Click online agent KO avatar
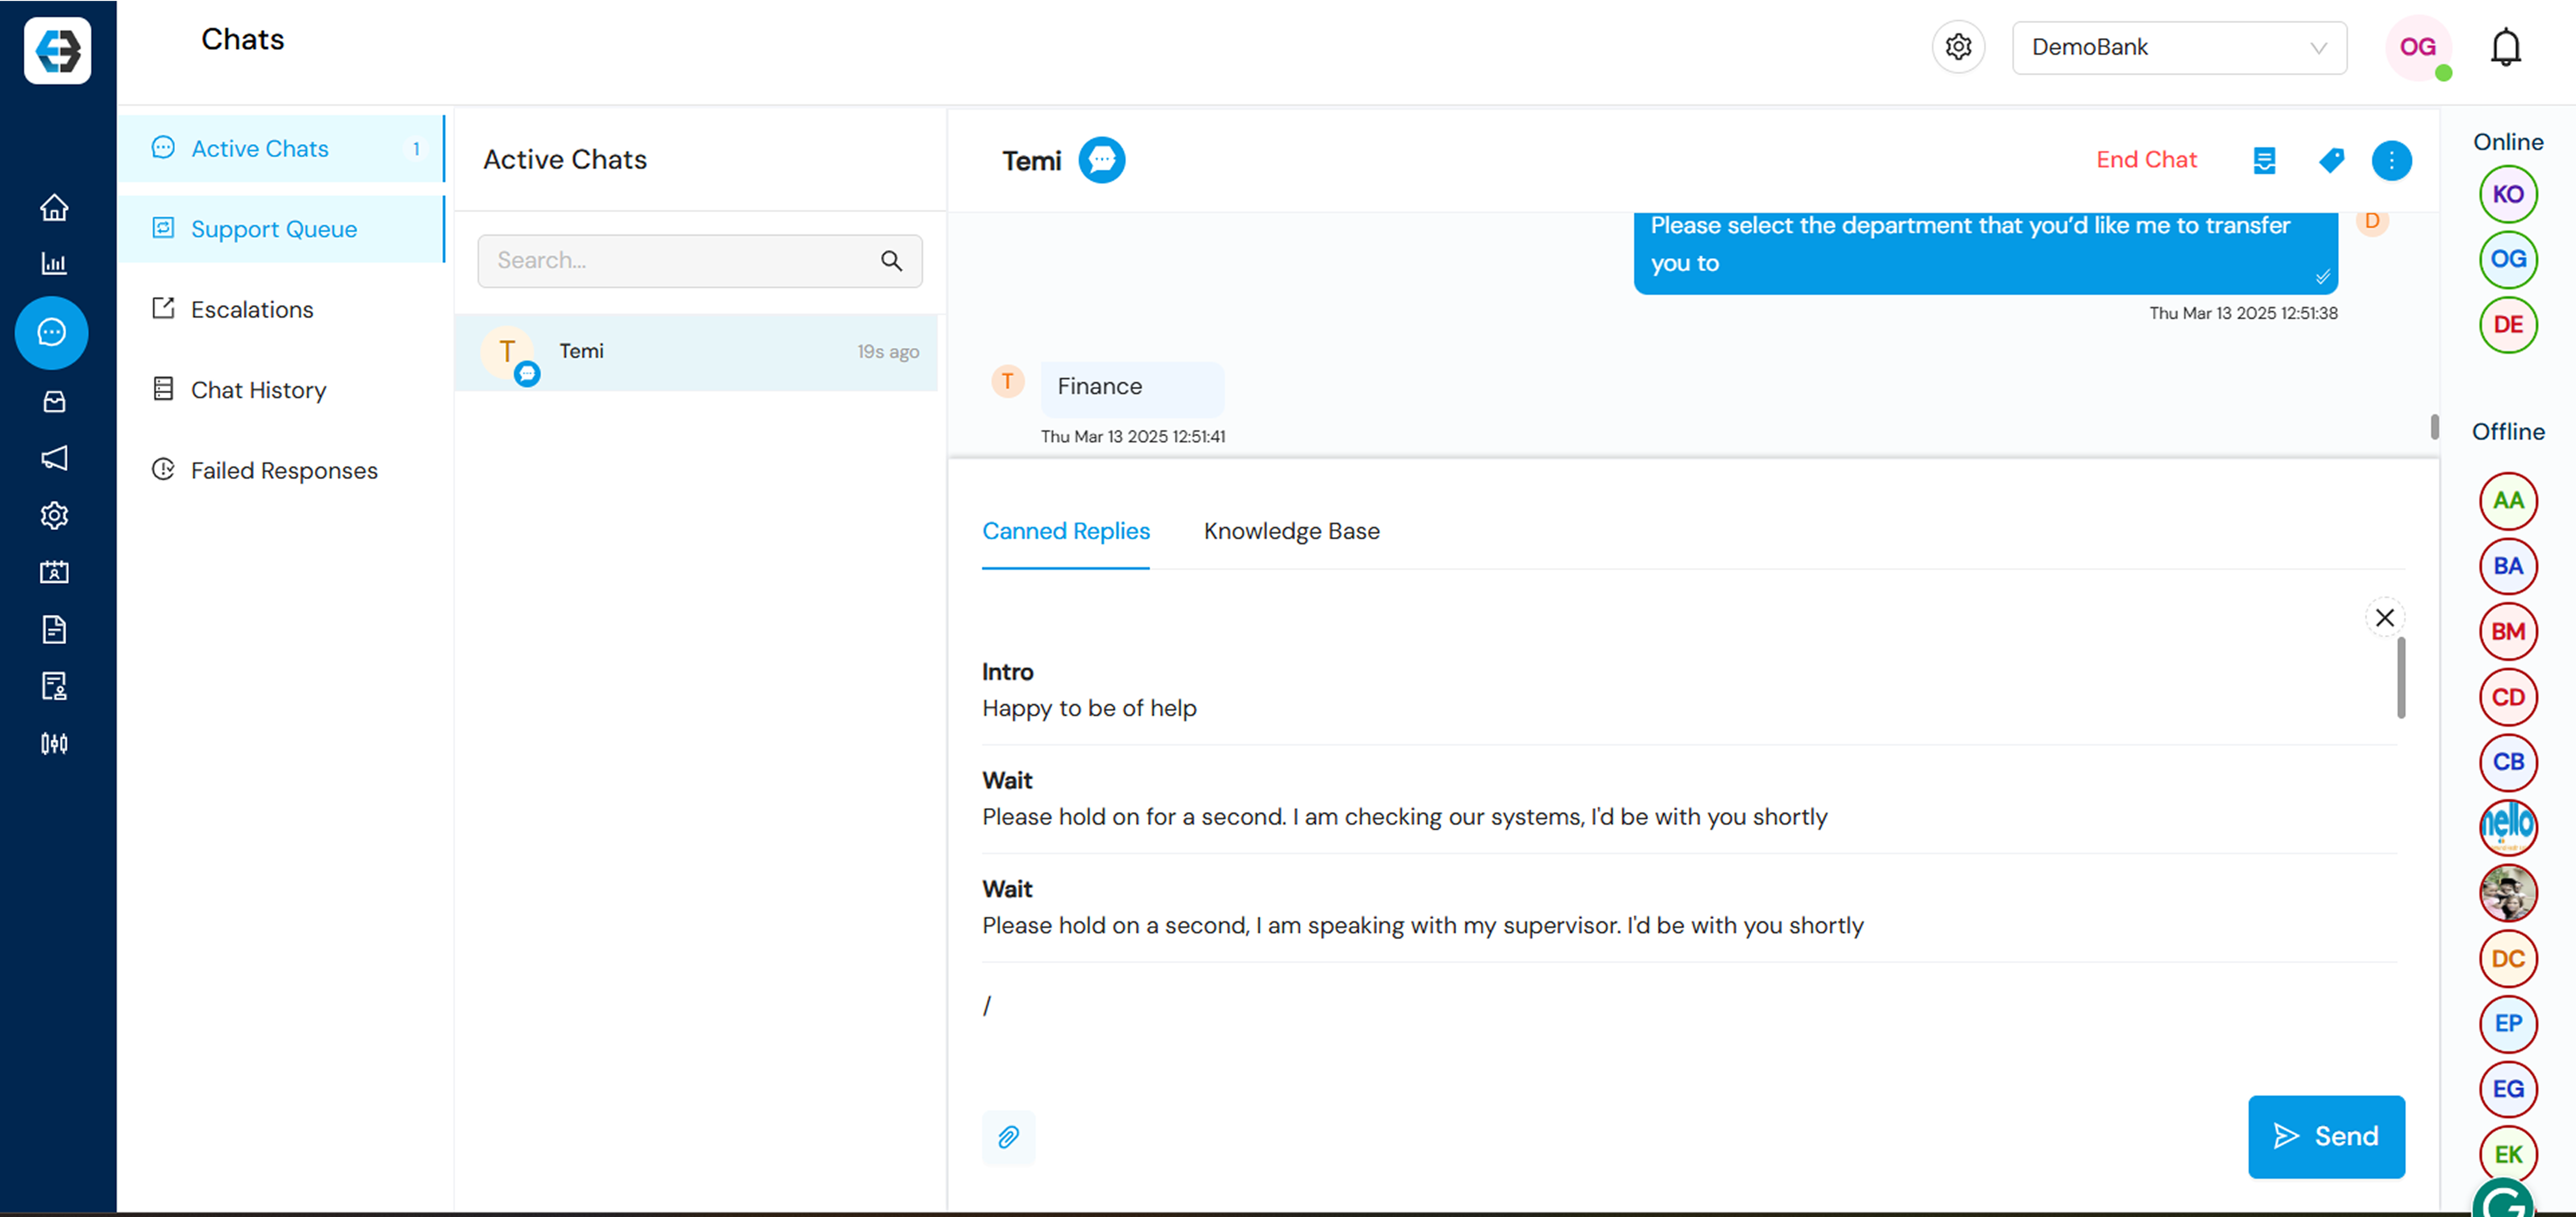The height and width of the screenshot is (1217, 2576). 2508,195
